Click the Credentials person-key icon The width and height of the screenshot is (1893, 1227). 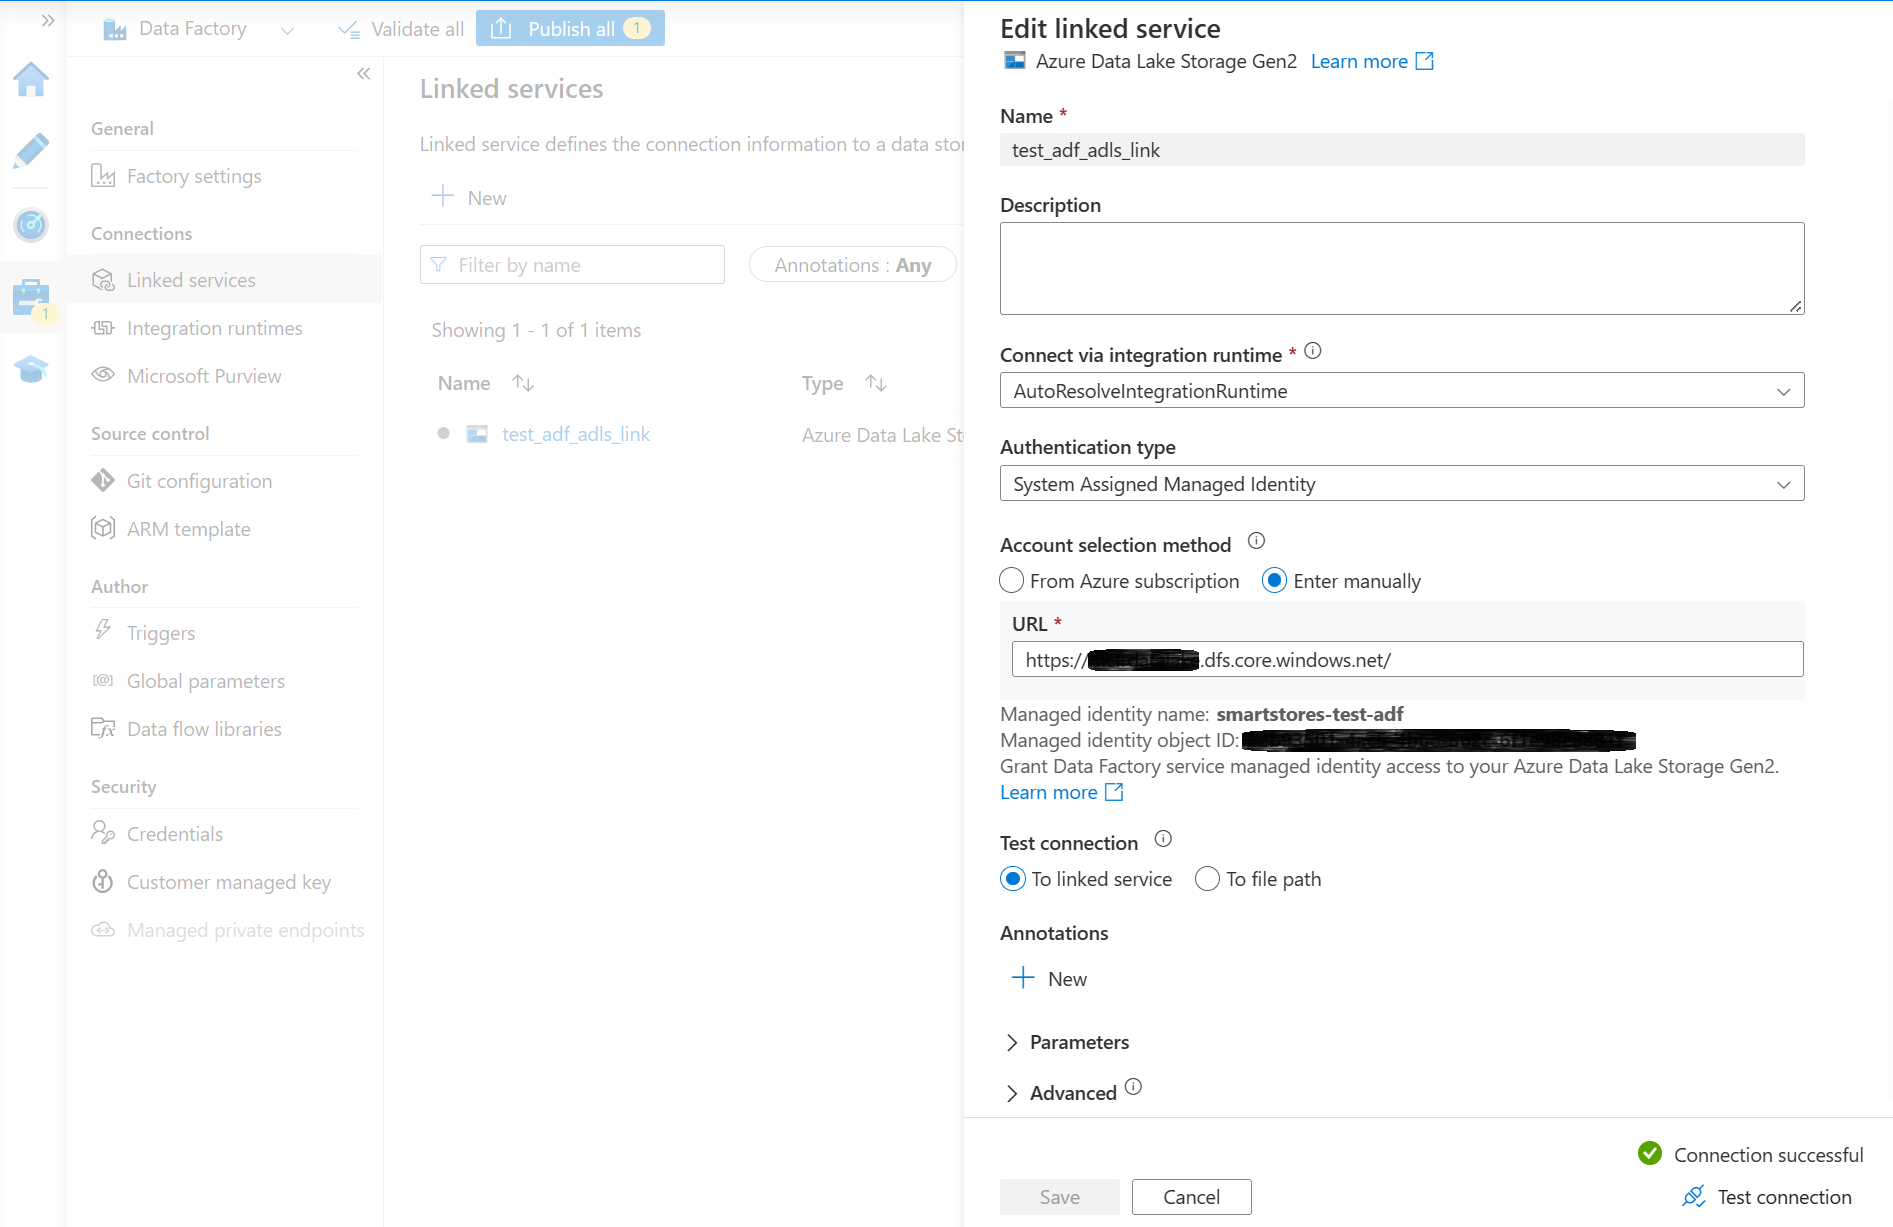click(x=103, y=833)
